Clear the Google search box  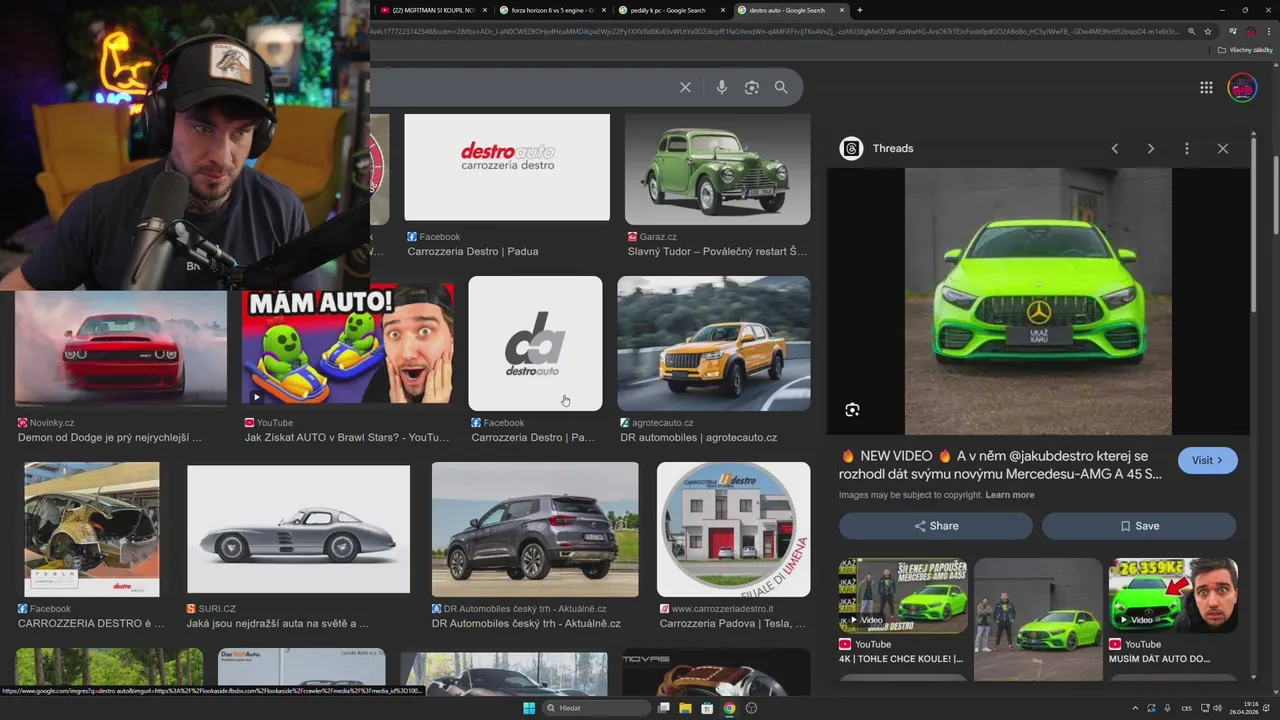point(685,88)
